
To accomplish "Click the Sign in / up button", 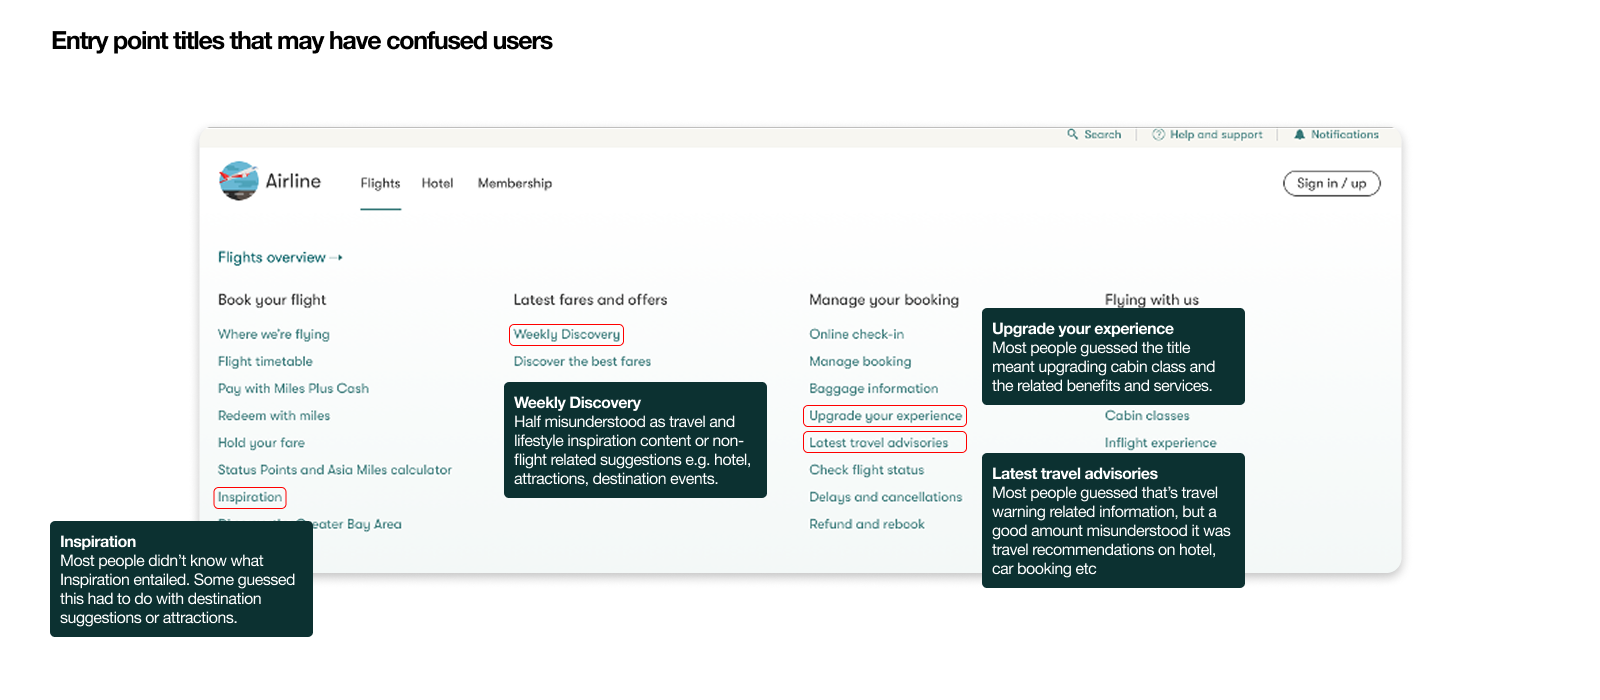I will 1331,183.
